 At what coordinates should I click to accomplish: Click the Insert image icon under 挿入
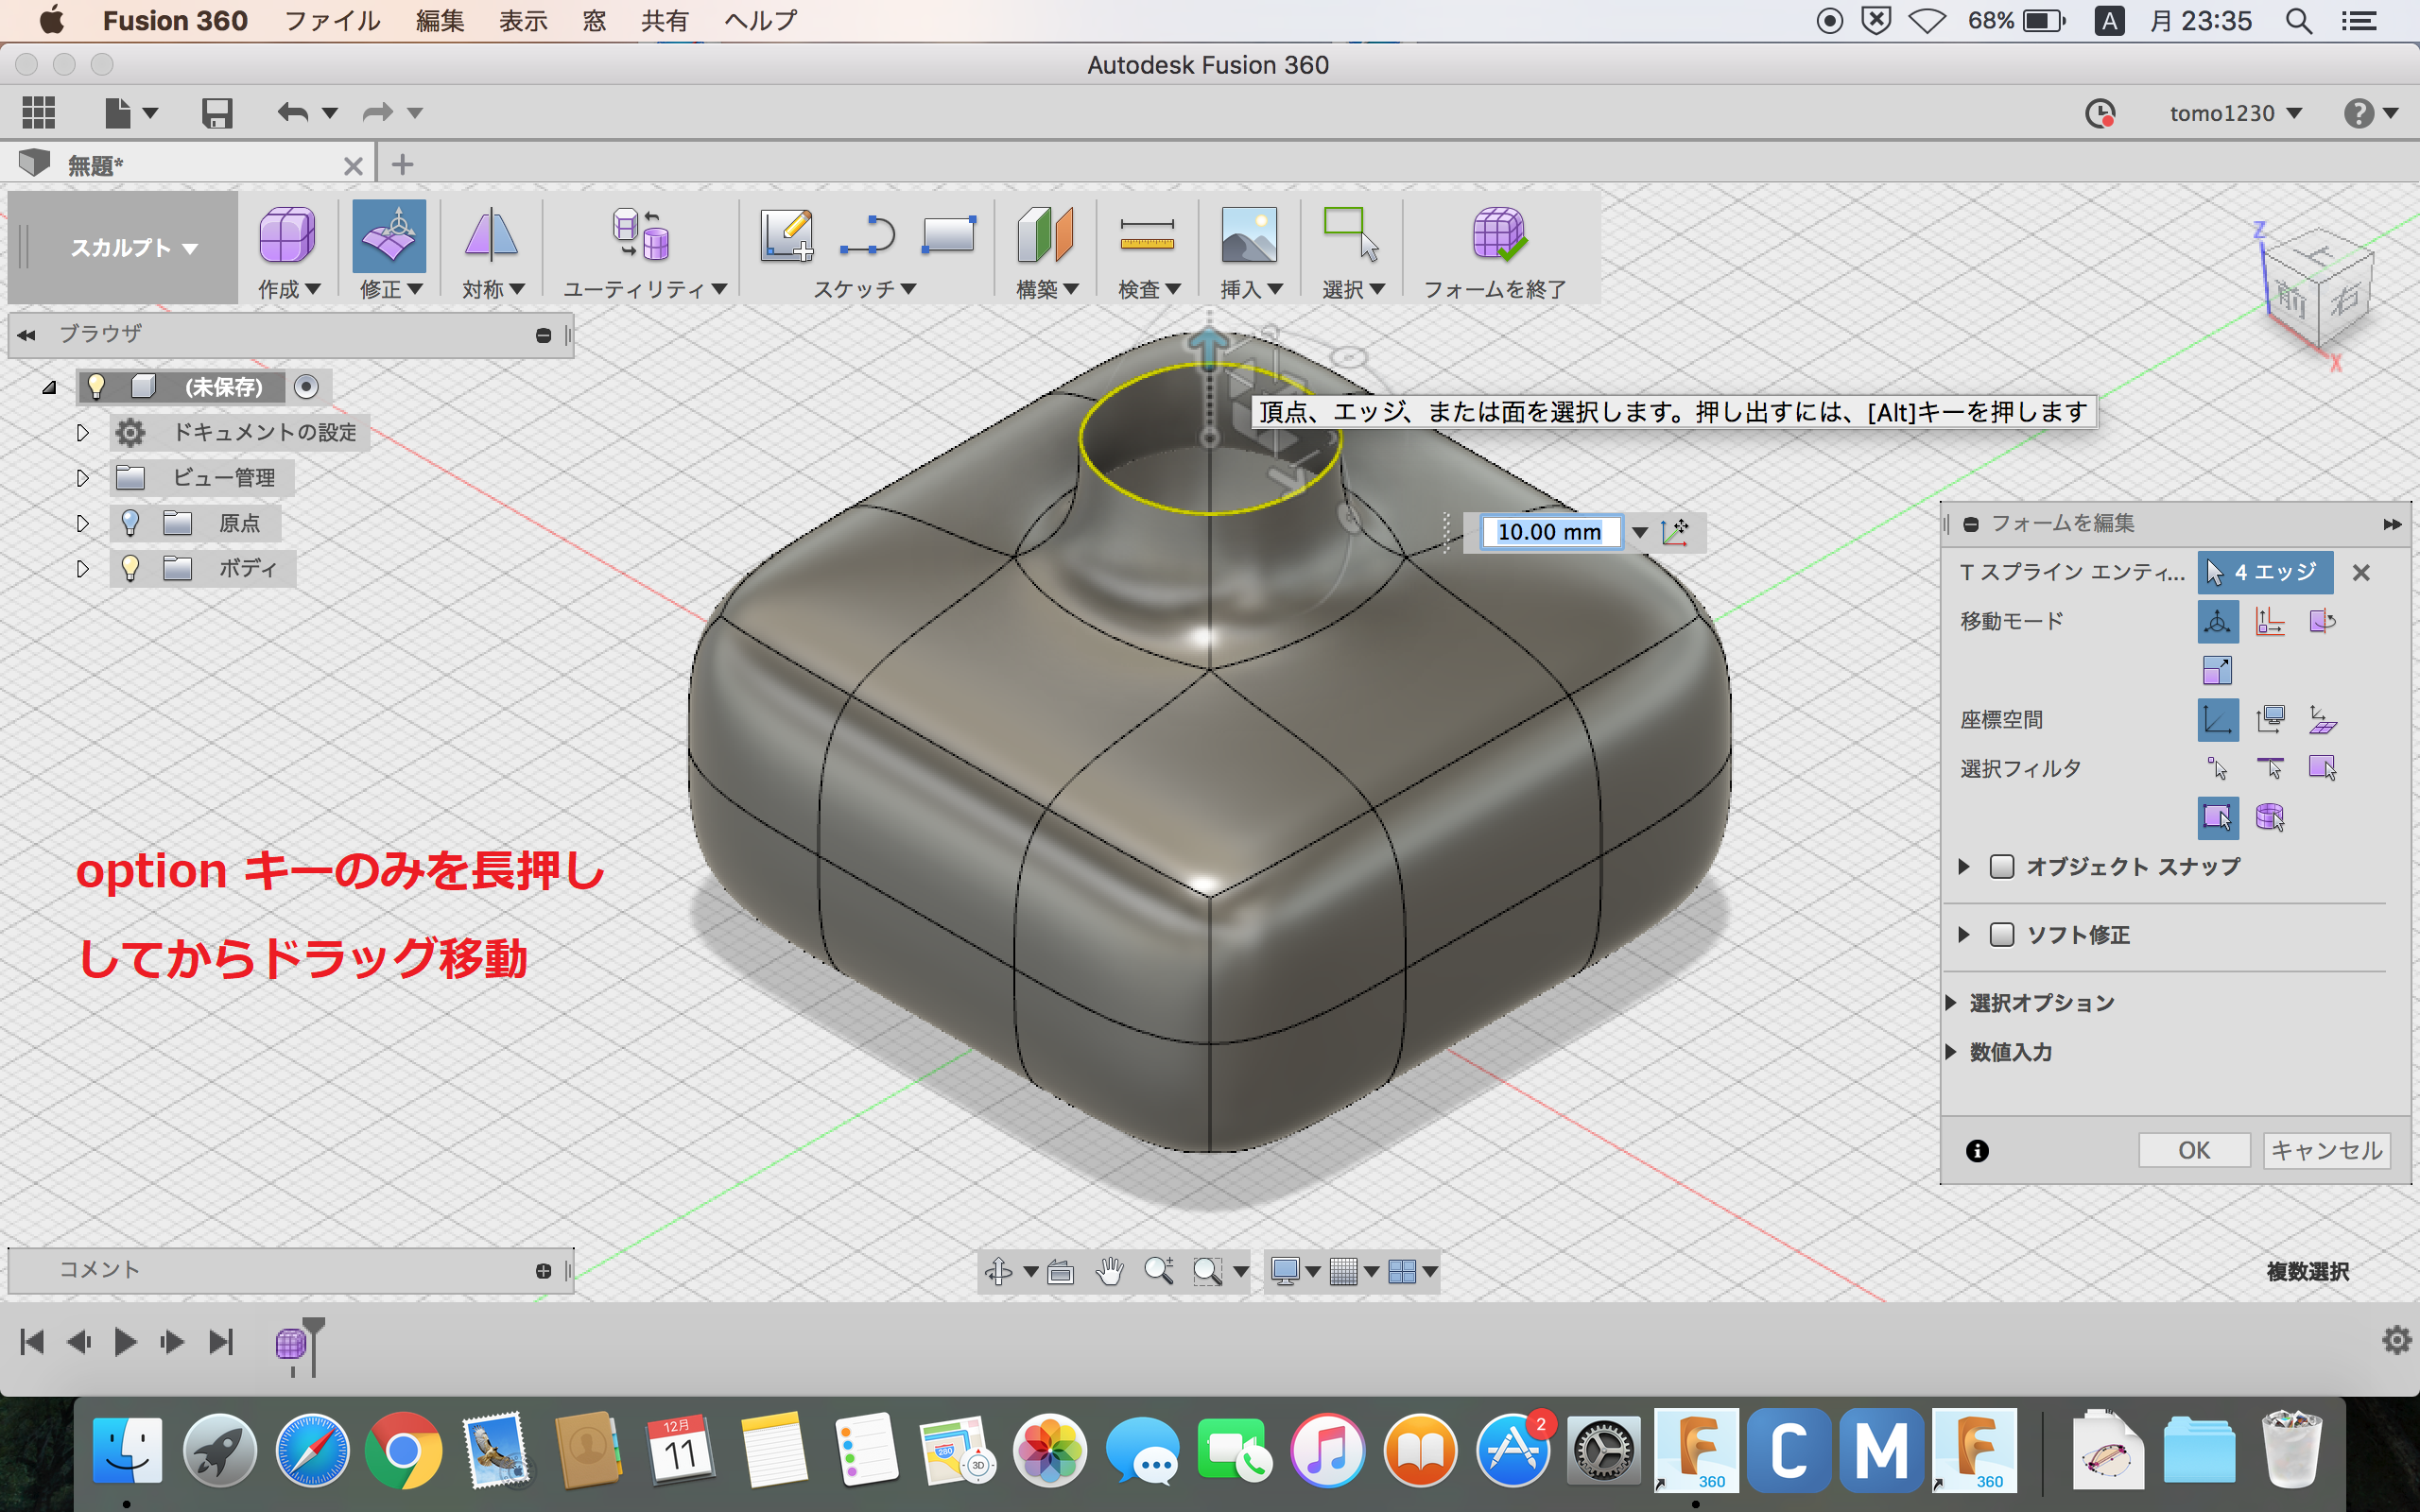click(1249, 236)
